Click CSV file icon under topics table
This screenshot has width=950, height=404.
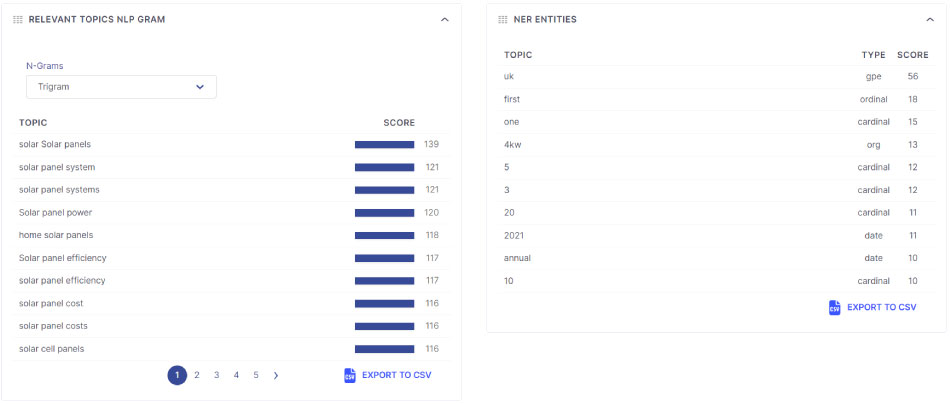(x=350, y=375)
